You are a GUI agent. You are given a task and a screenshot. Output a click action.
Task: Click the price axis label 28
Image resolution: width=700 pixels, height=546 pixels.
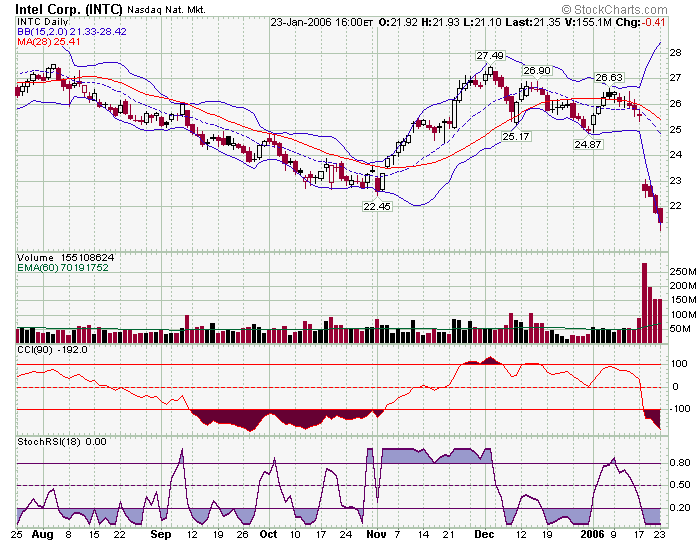pos(675,53)
